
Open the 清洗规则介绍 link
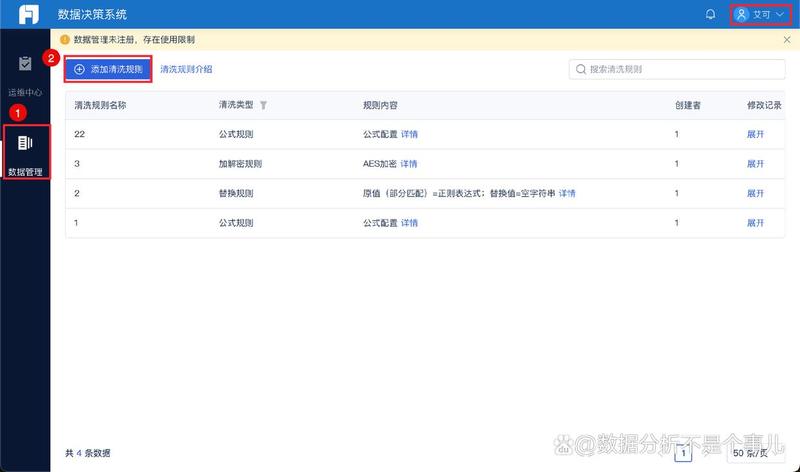tap(186, 69)
